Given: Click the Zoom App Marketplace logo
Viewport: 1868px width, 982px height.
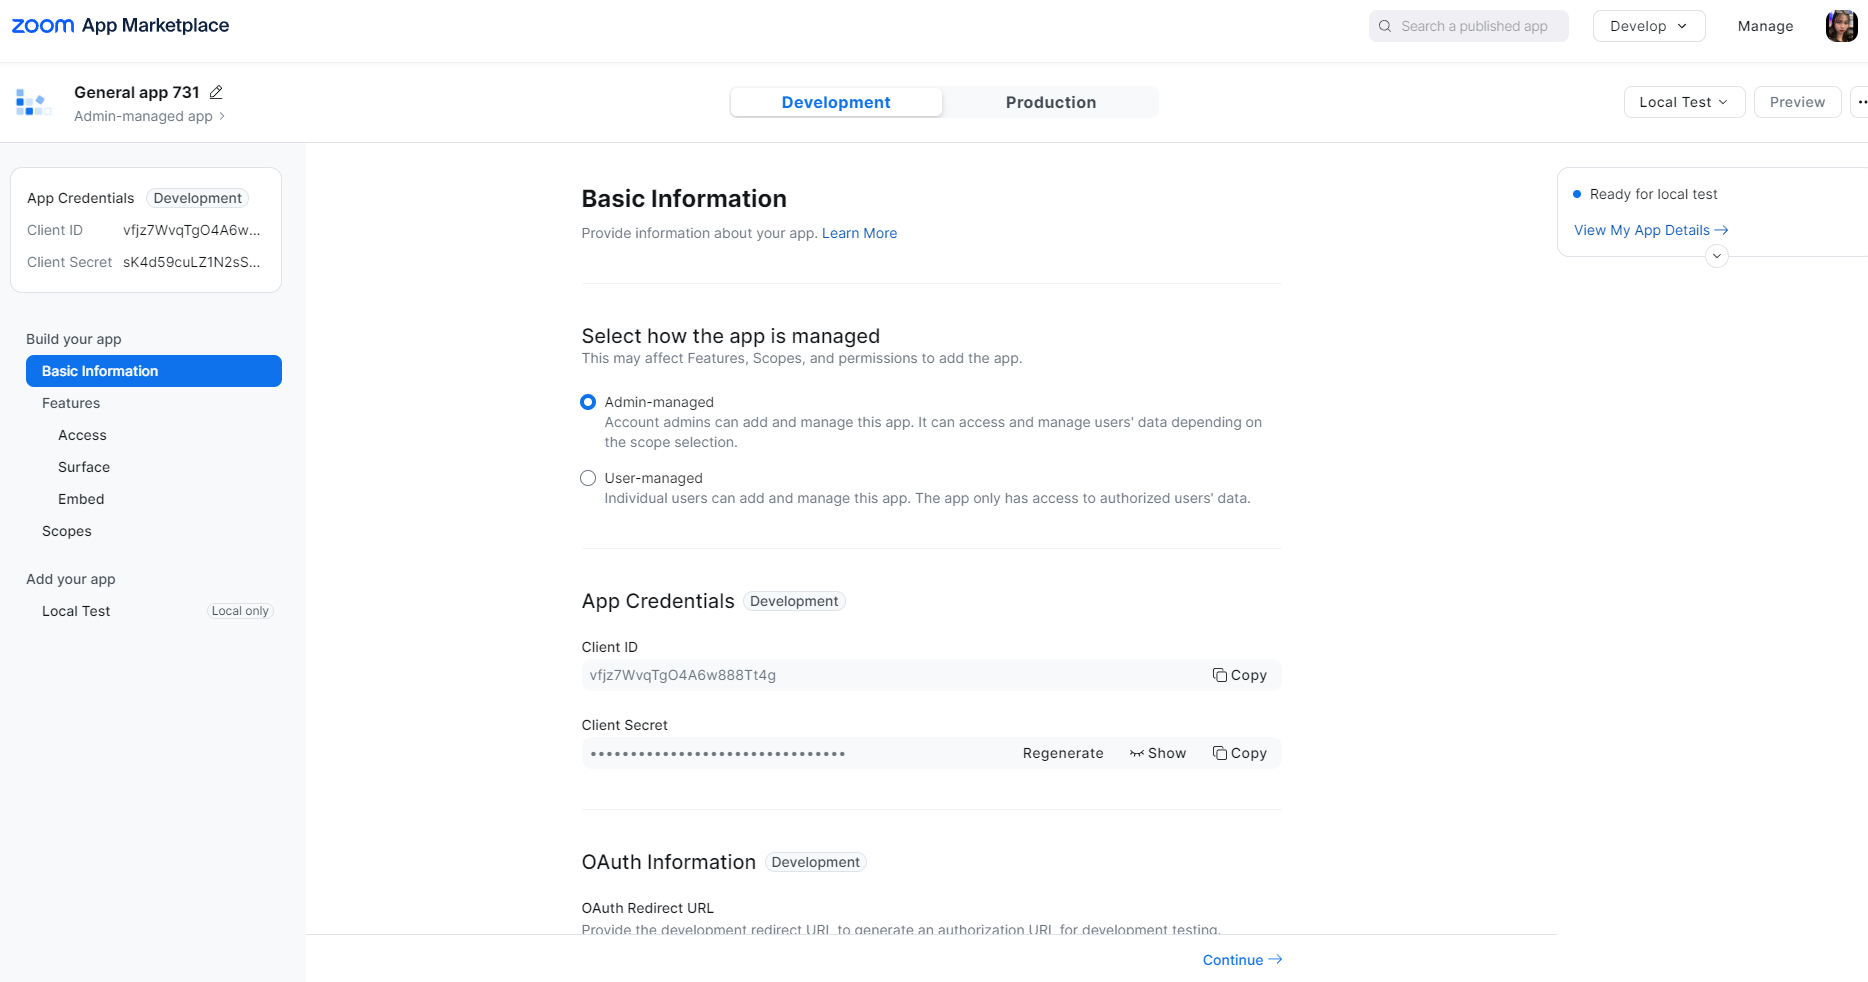Looking at the screenshot, I should point(120,26).
